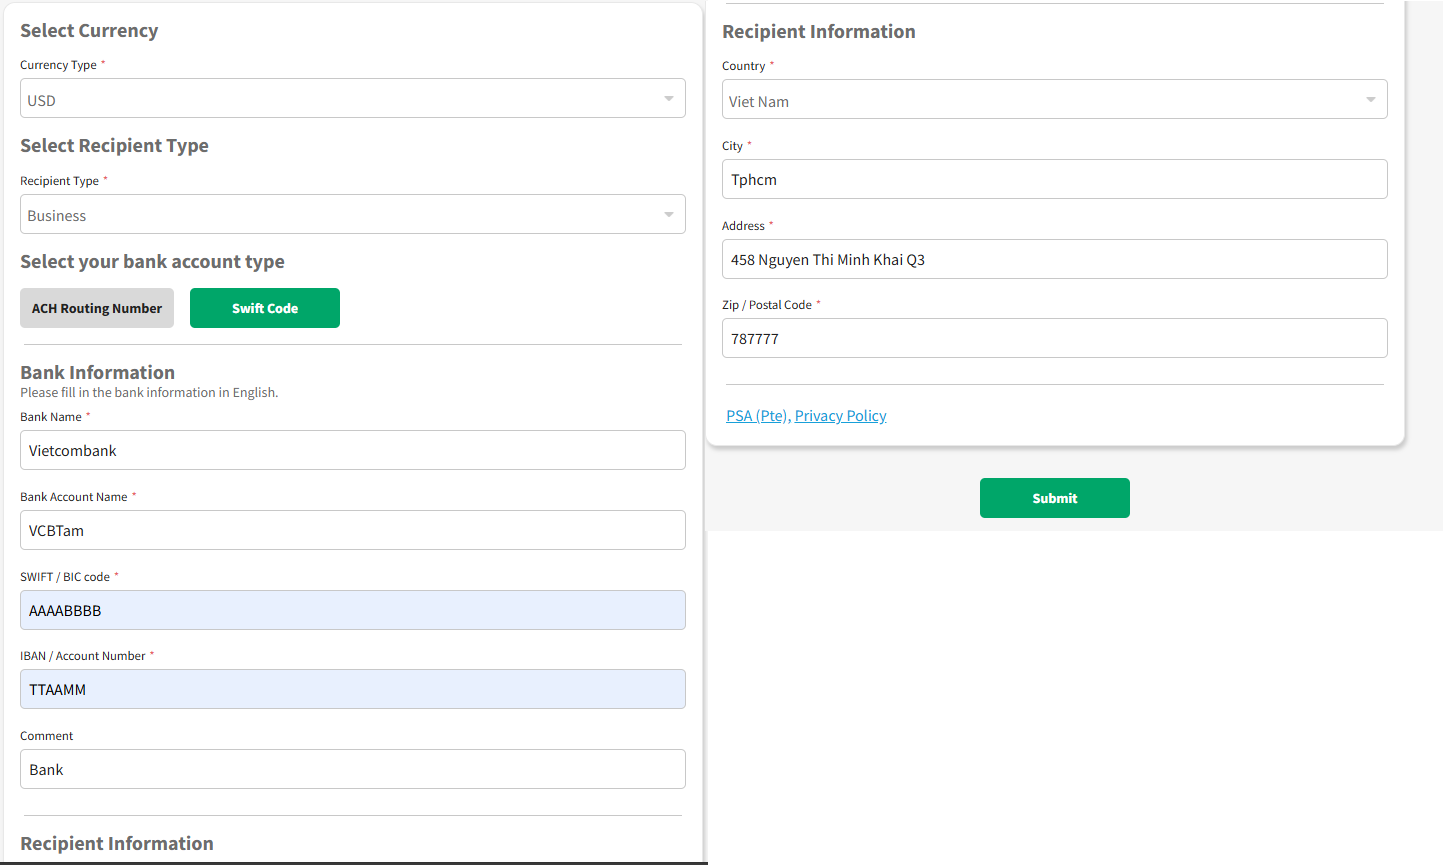The height and width of the screenshot is (865, 1446).
Task: Click the Bank Account Name field
Action: pyautogui.click(x=352, y=531)
